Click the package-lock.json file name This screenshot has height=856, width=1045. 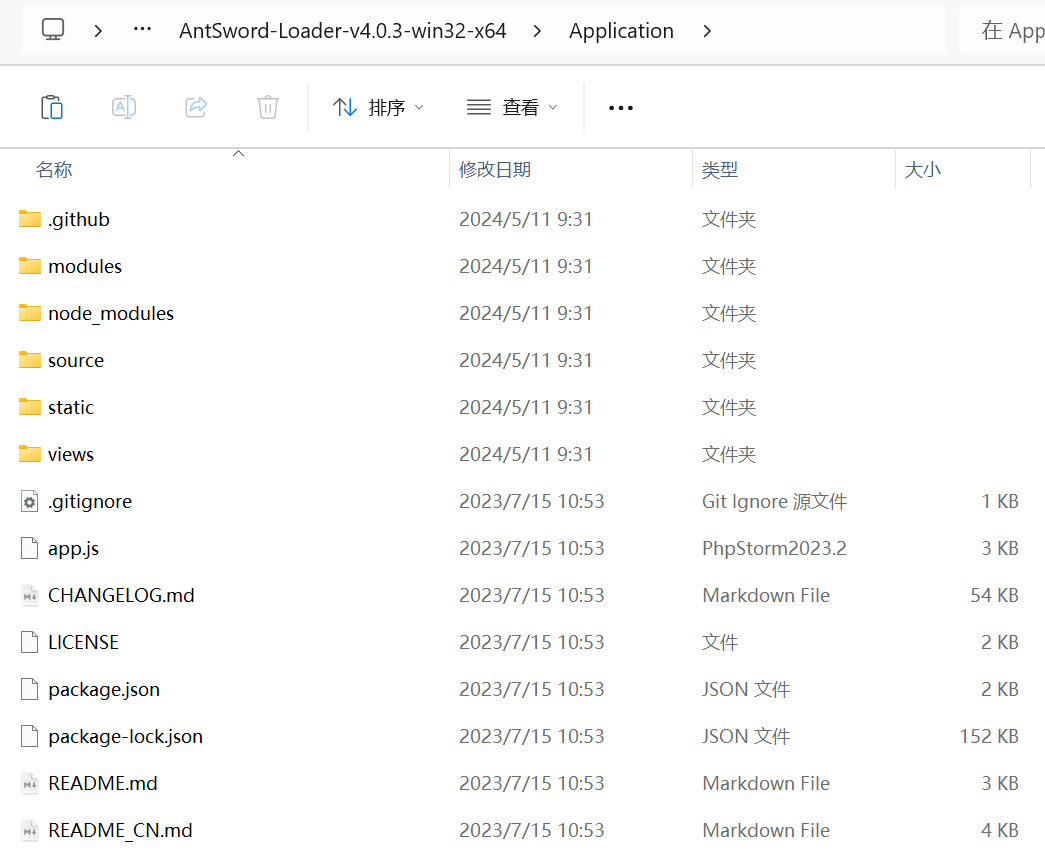[x=125, y=737]
